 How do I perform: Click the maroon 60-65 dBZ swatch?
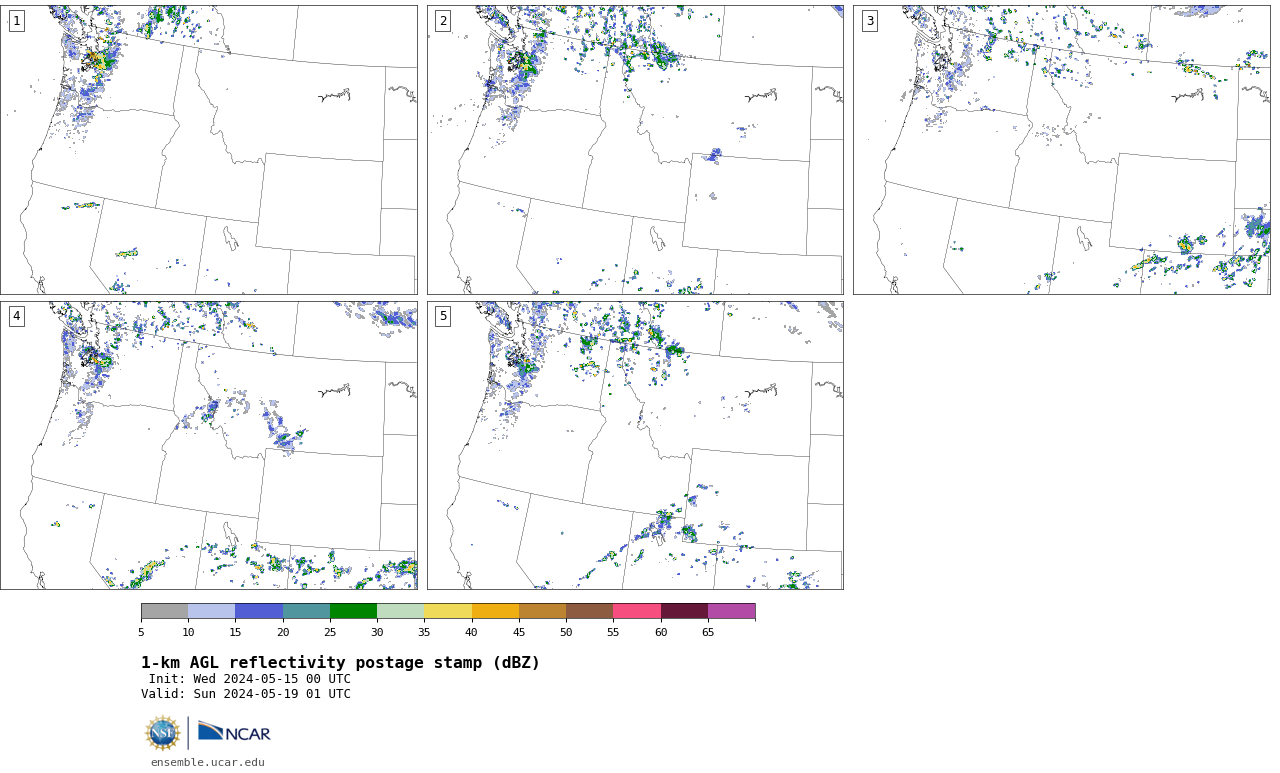tap(684, 611)
